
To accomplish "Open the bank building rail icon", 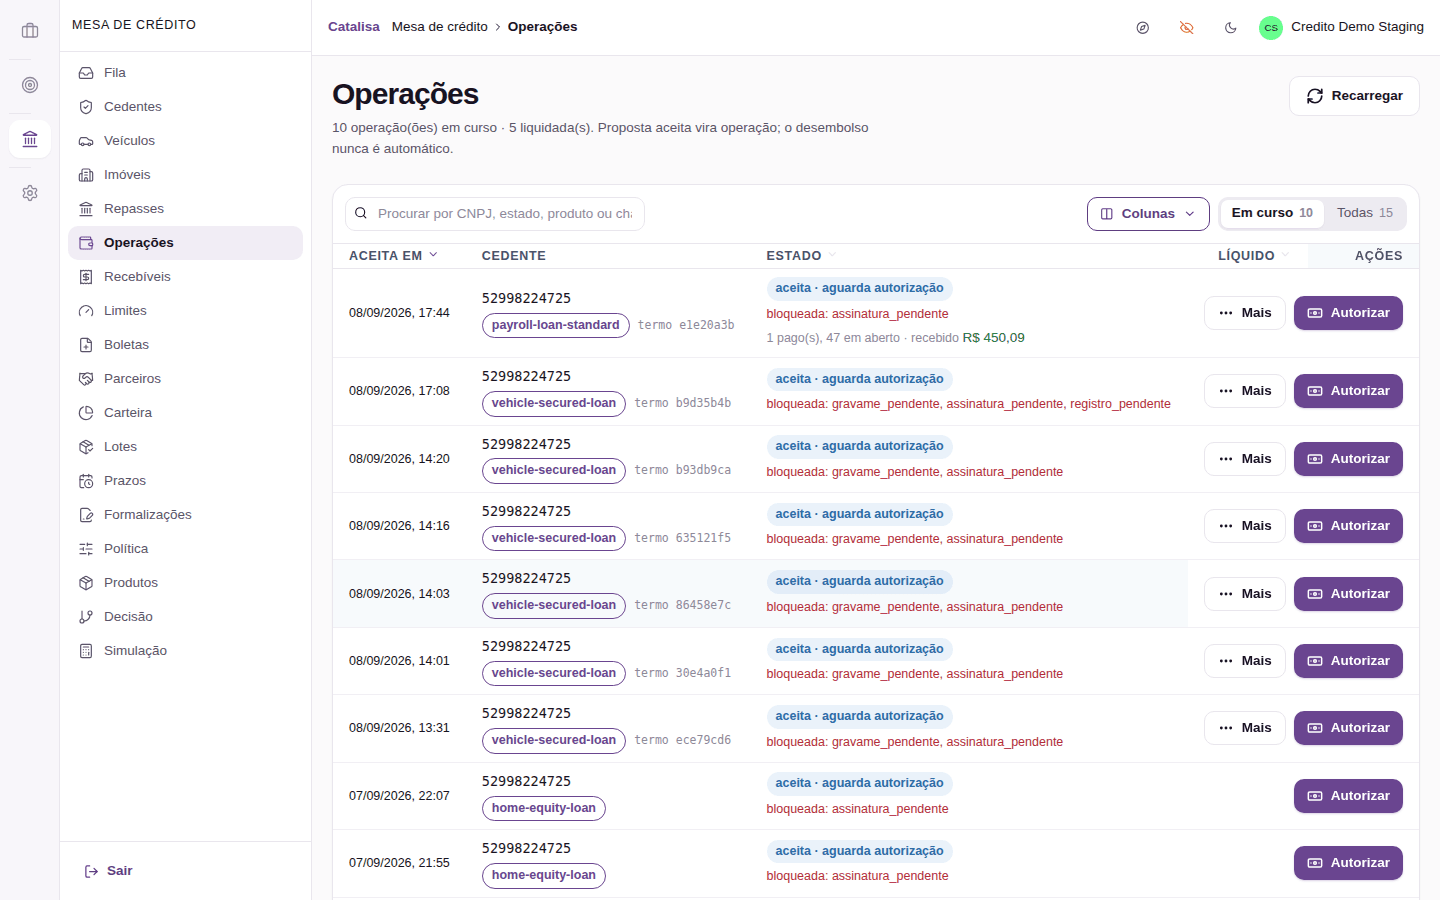I will (x=30, y=138).
